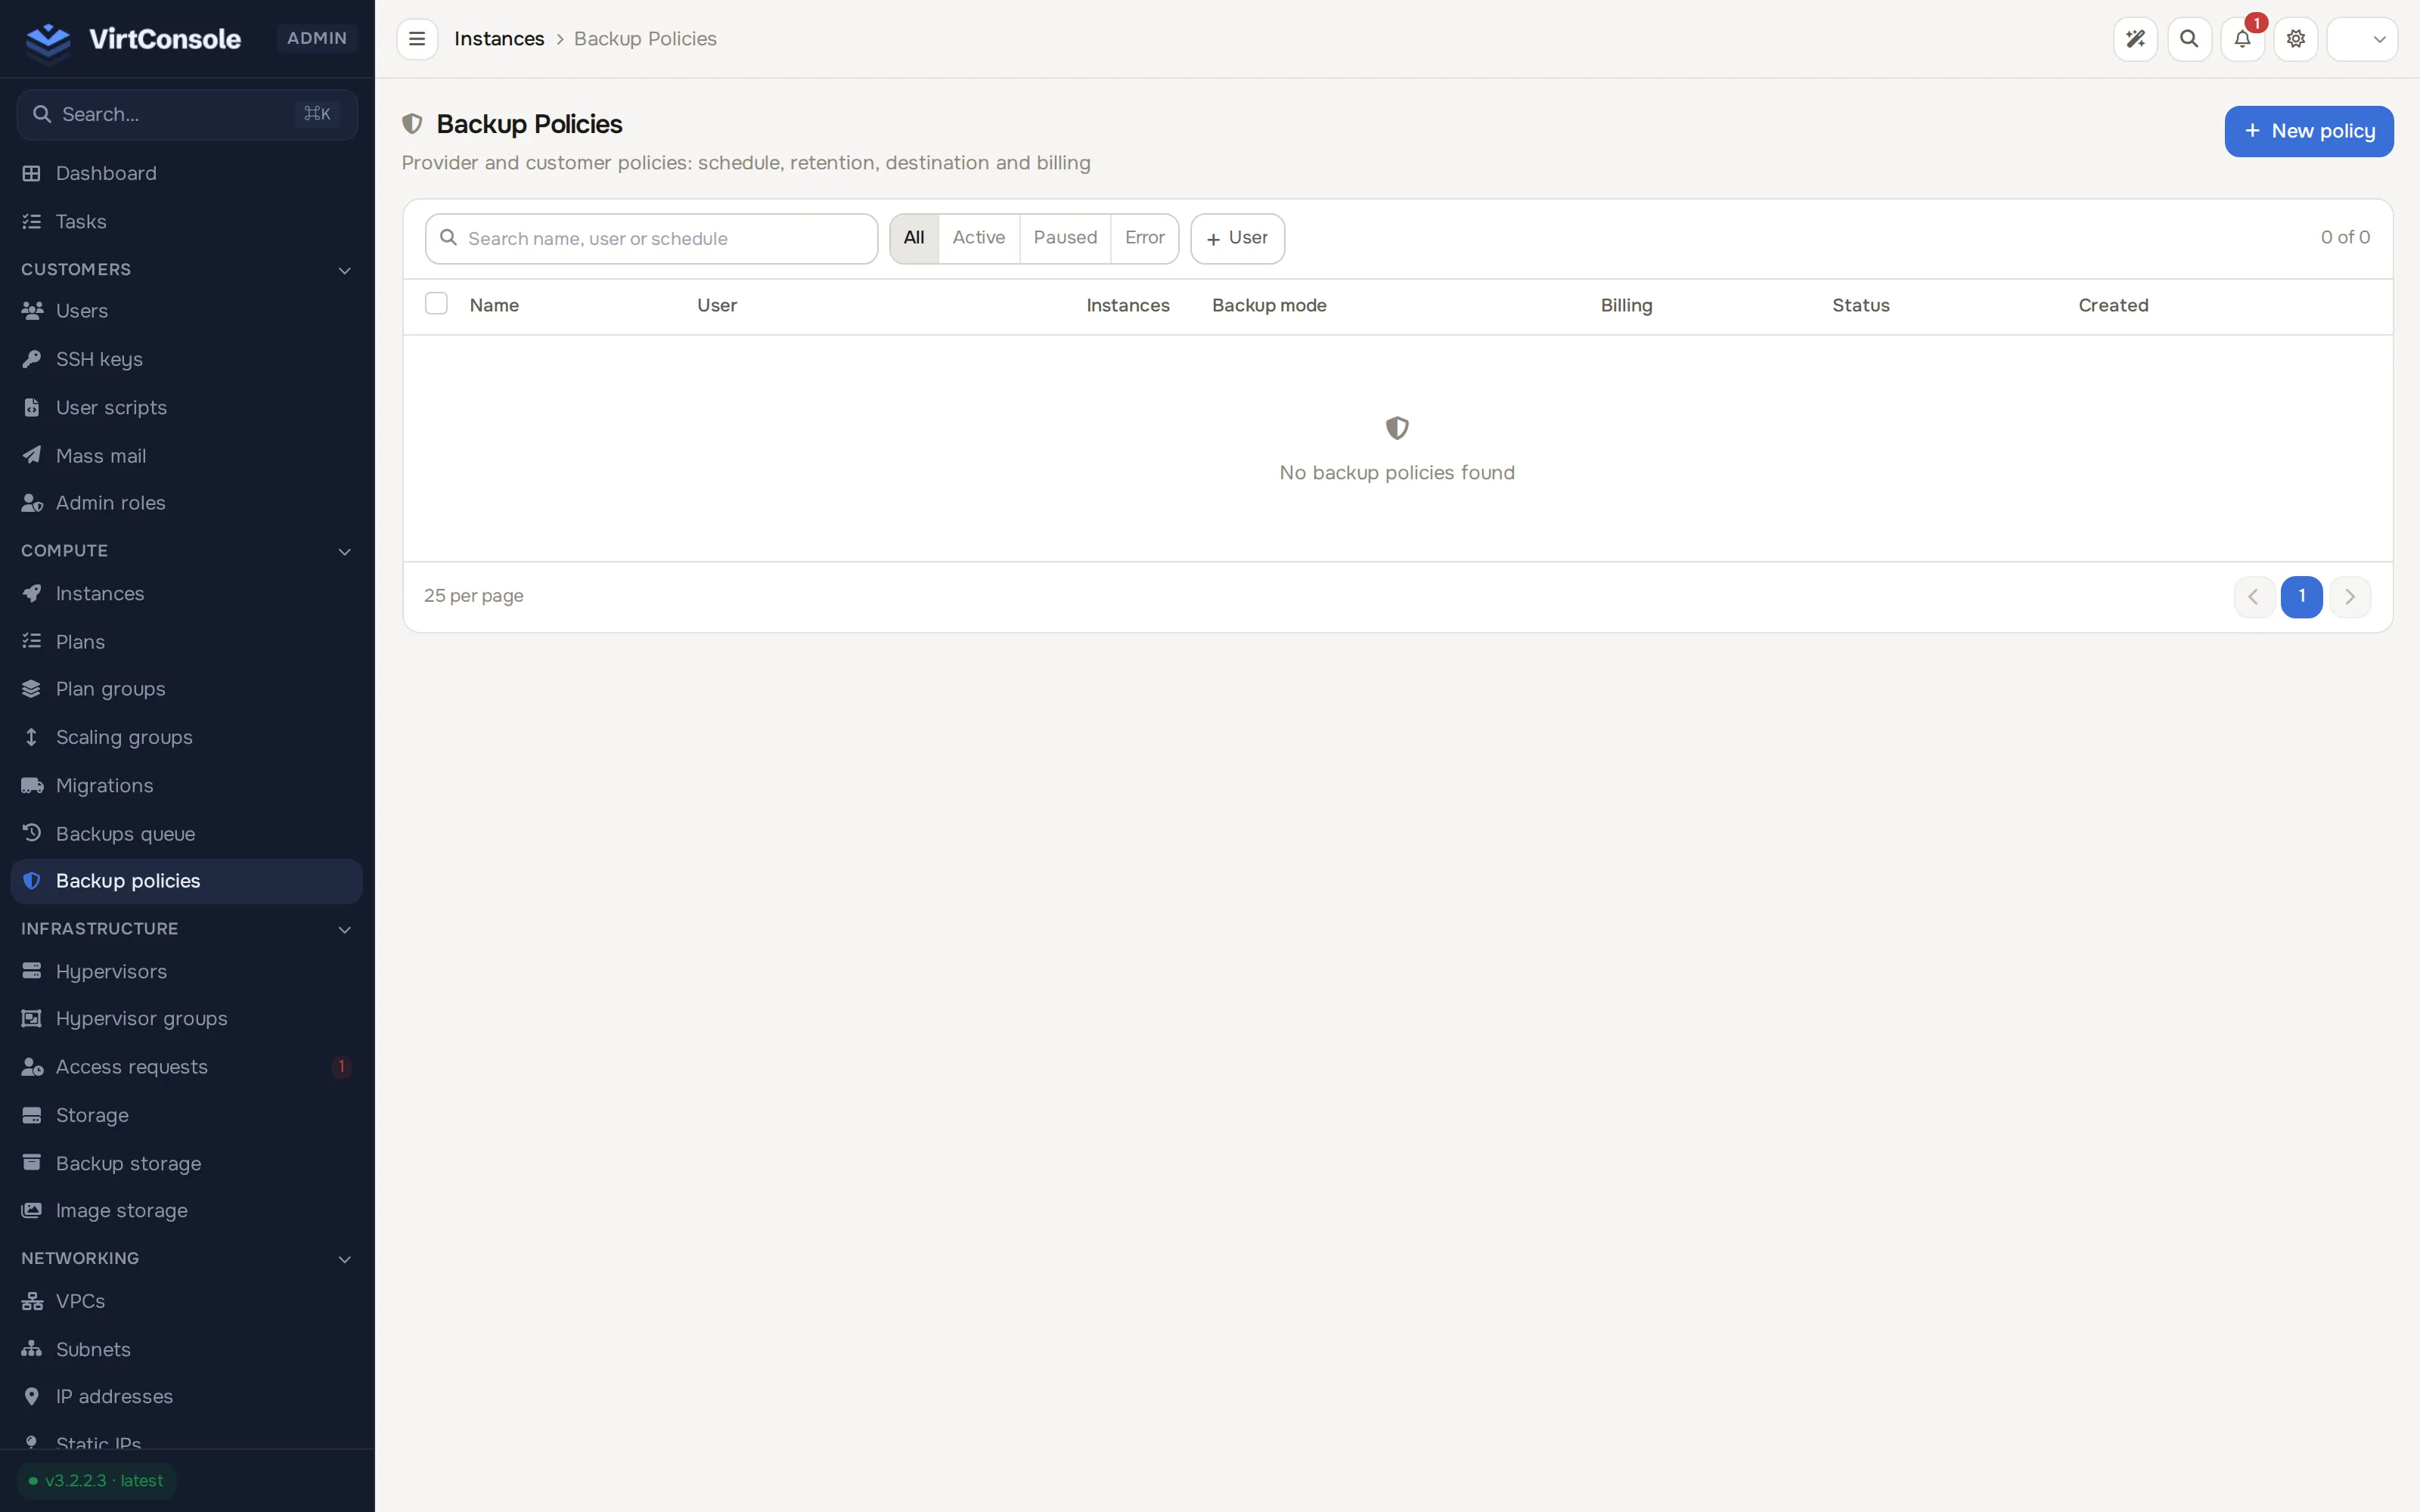
Task: Add a User filter
Action: pyautogui.click(x=1237, y=238)
